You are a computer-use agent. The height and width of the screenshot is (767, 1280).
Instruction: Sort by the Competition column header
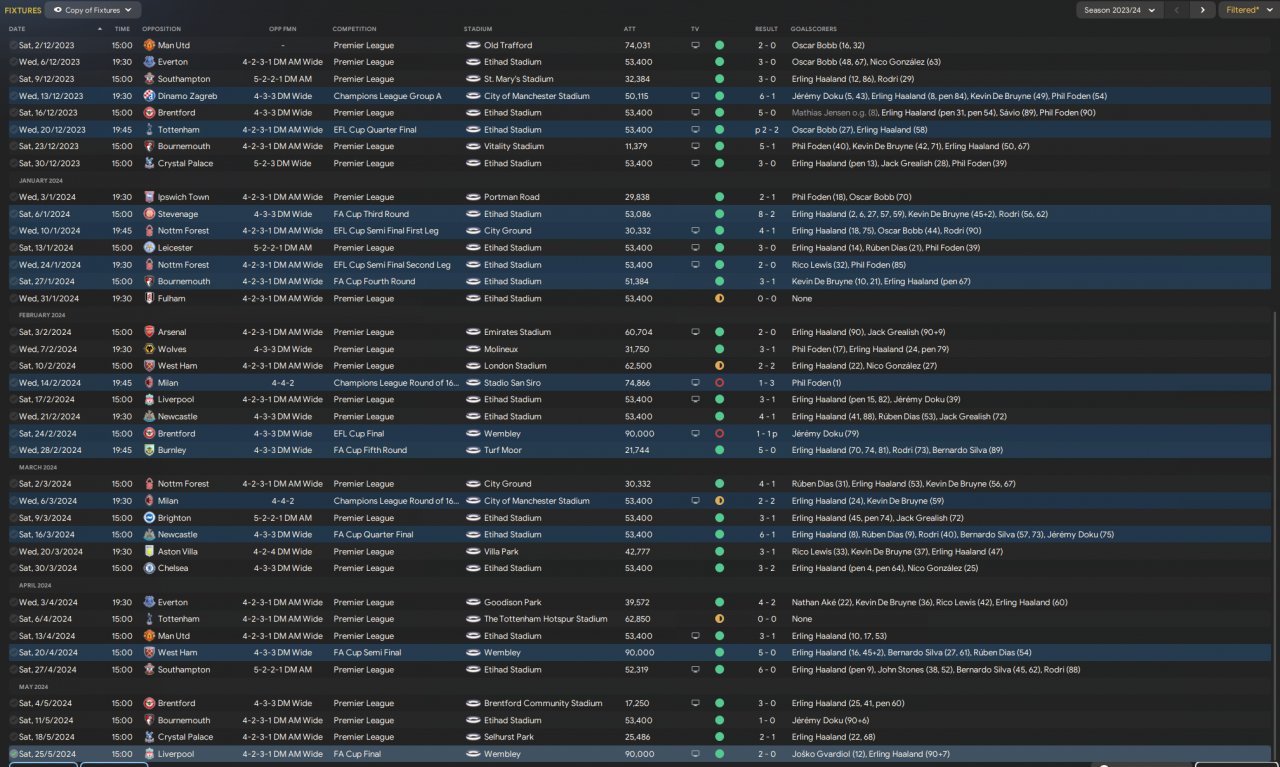tap(355, 29)
